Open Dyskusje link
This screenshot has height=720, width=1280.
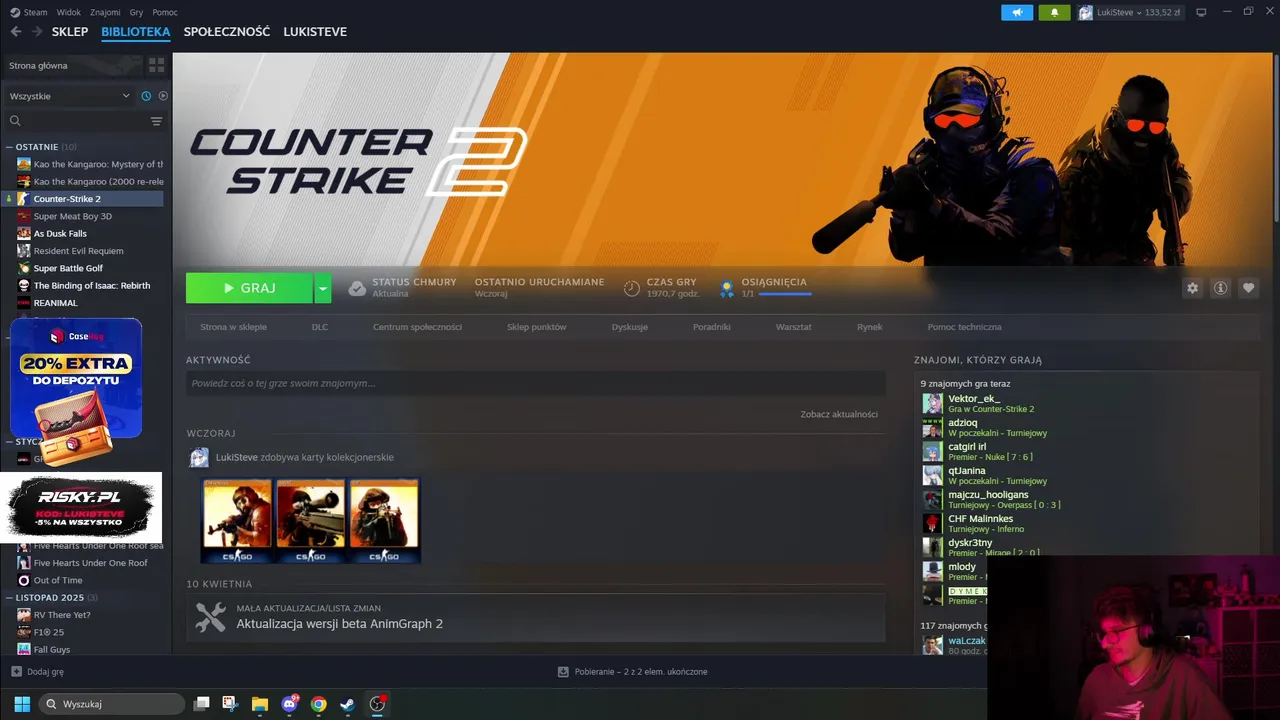coord(630,327)
